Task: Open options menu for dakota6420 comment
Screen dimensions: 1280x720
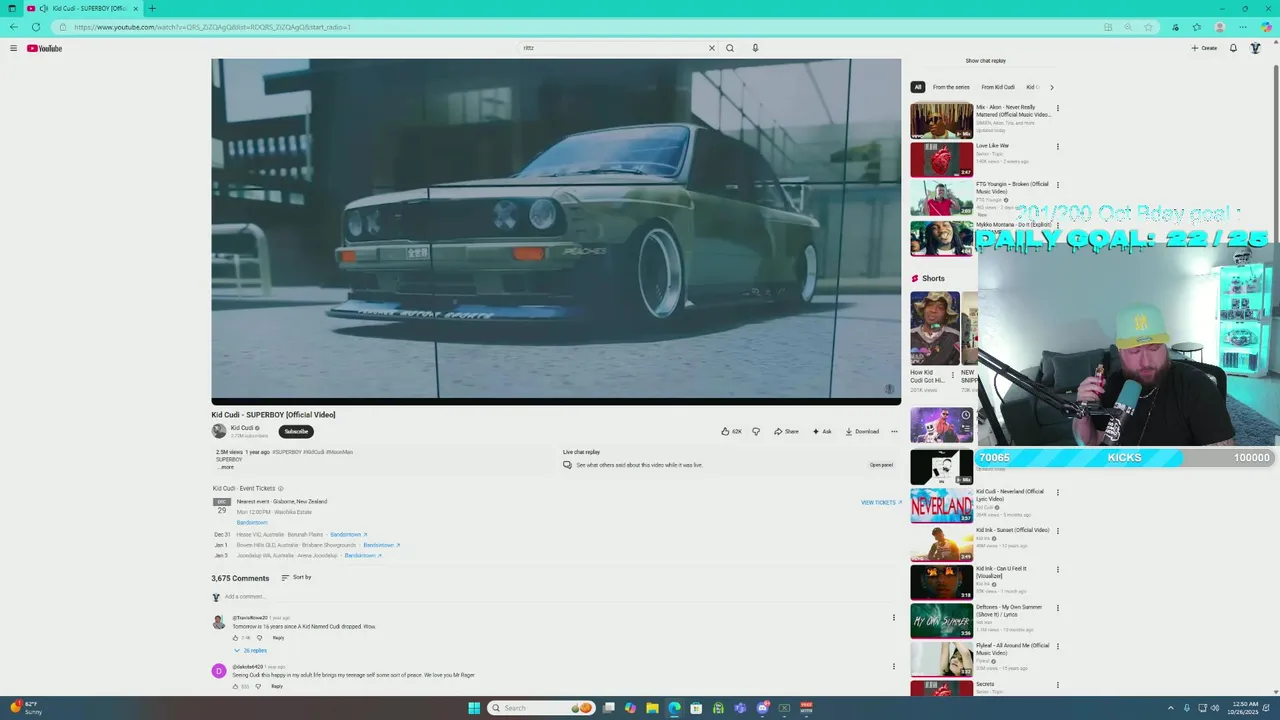Action: click(x=894, y=666)
